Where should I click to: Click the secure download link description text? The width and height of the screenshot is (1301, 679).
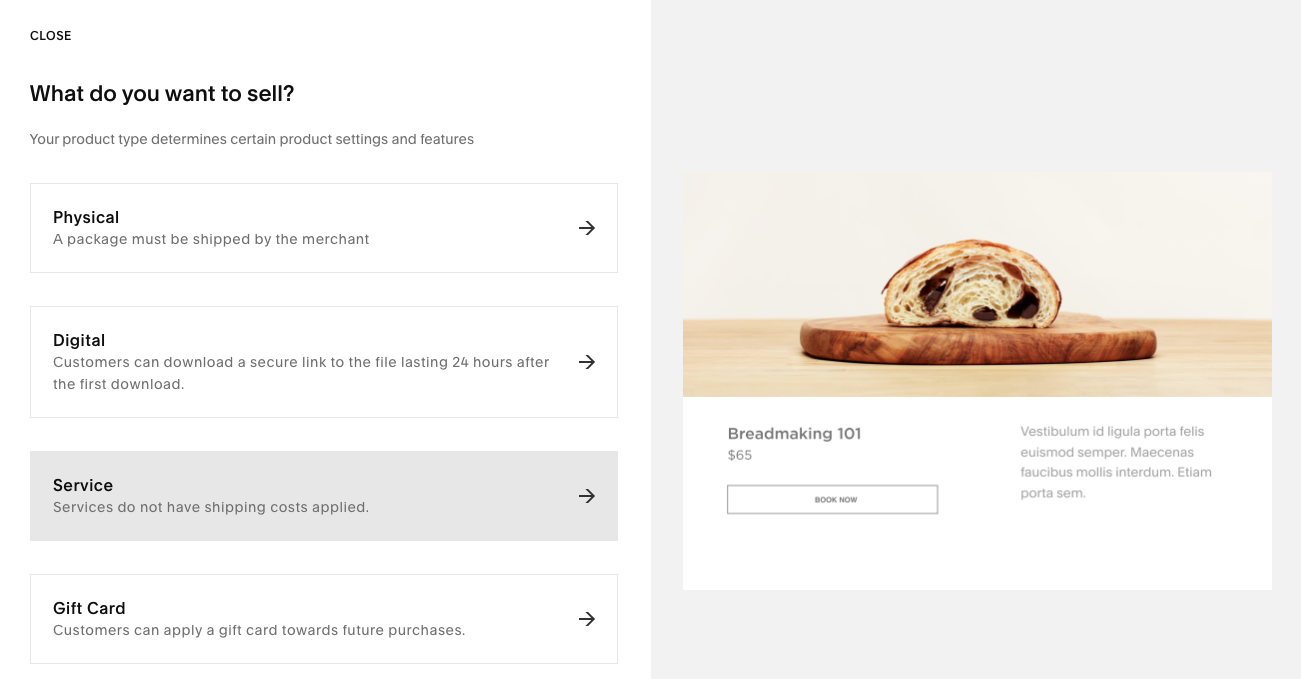[301, 373]
